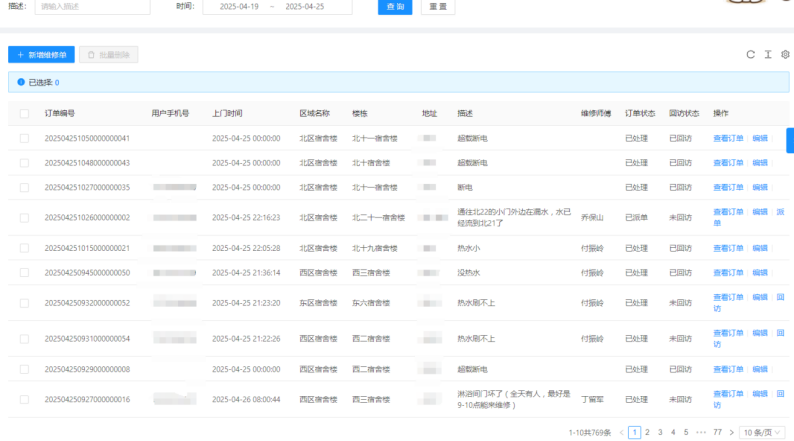794x441 pixels.
Task: Click 回访 for order ending 0052
Action: point(780,297)
